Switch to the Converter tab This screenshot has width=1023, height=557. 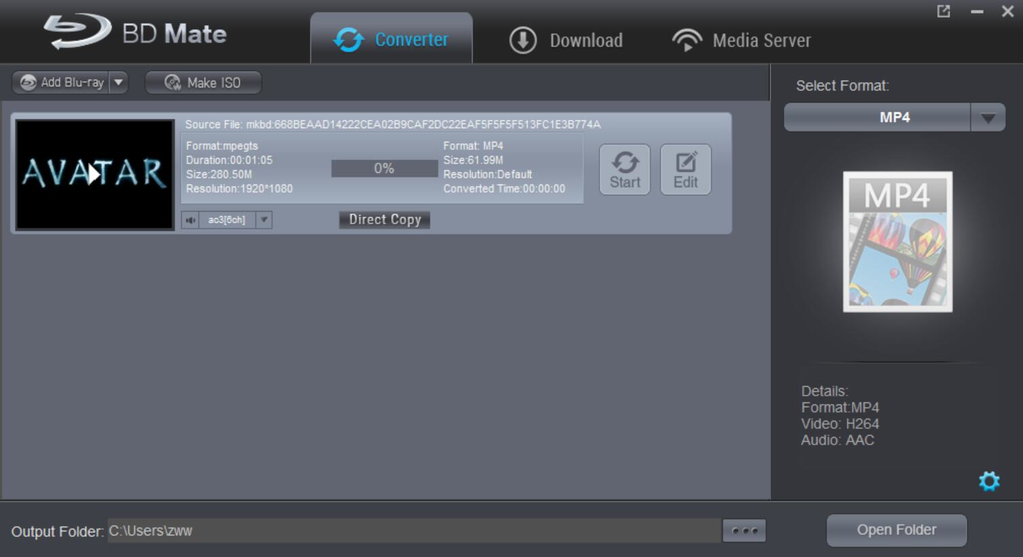391,39
